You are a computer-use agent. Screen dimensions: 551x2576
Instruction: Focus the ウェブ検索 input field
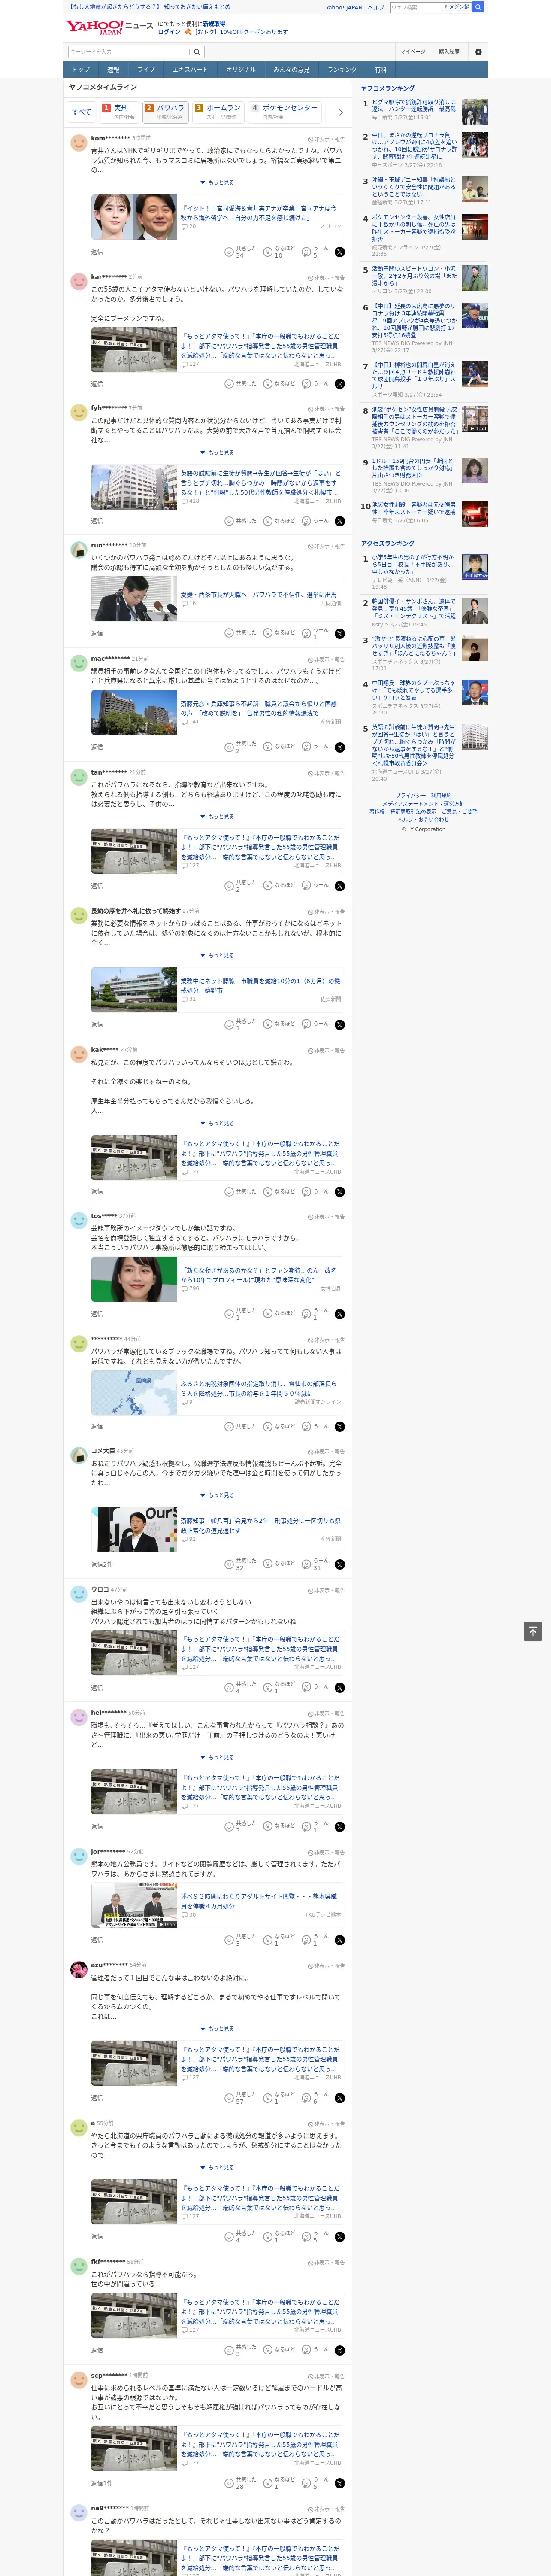415,7
